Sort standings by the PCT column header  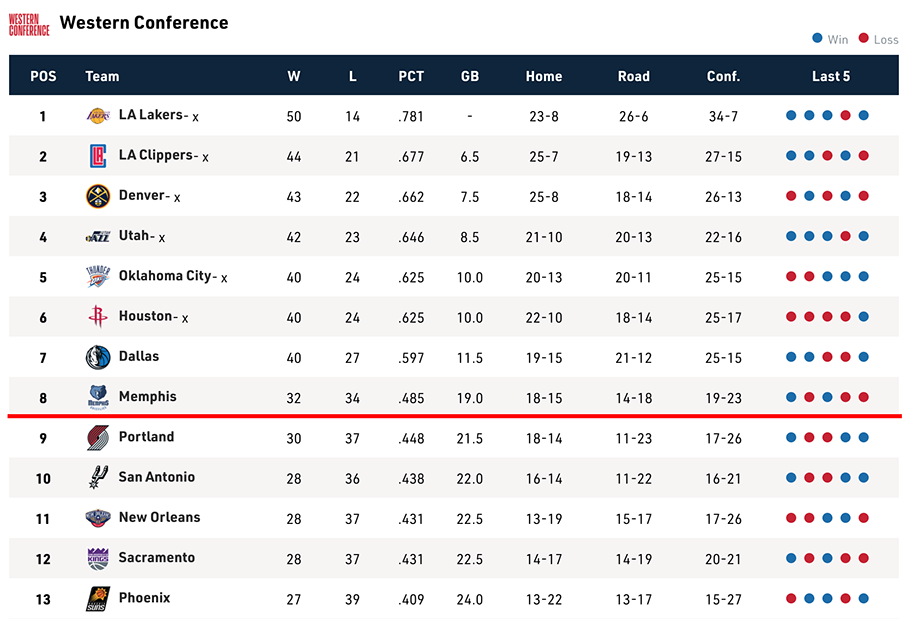(411, 76)
